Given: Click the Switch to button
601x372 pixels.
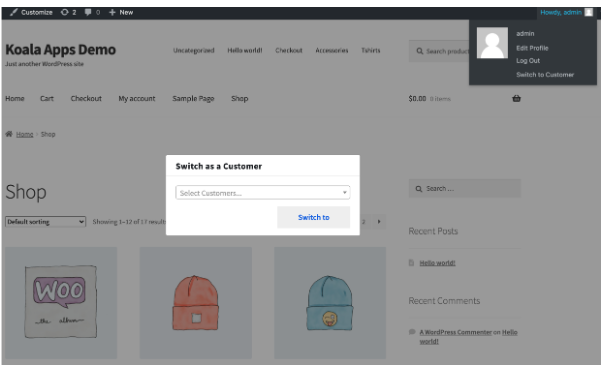Looking at the screenshot, I should (314, 217).
